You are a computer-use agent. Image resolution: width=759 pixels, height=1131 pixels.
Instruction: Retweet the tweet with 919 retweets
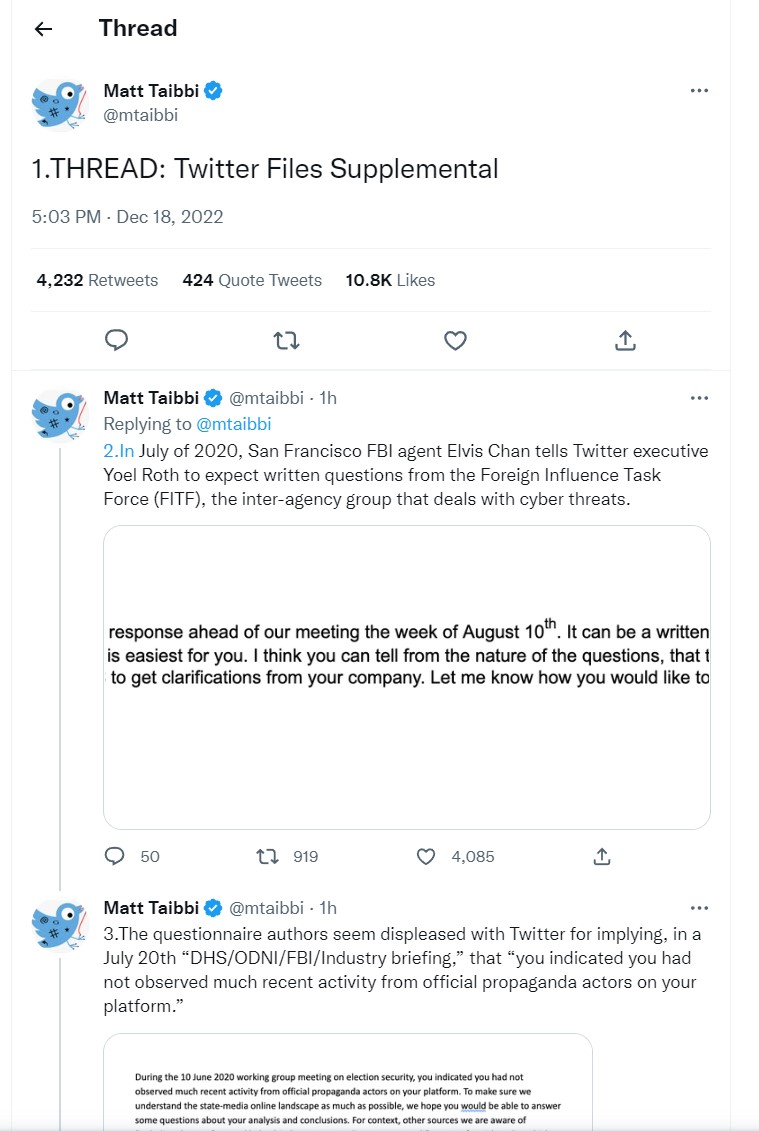[x=268, y=856]
